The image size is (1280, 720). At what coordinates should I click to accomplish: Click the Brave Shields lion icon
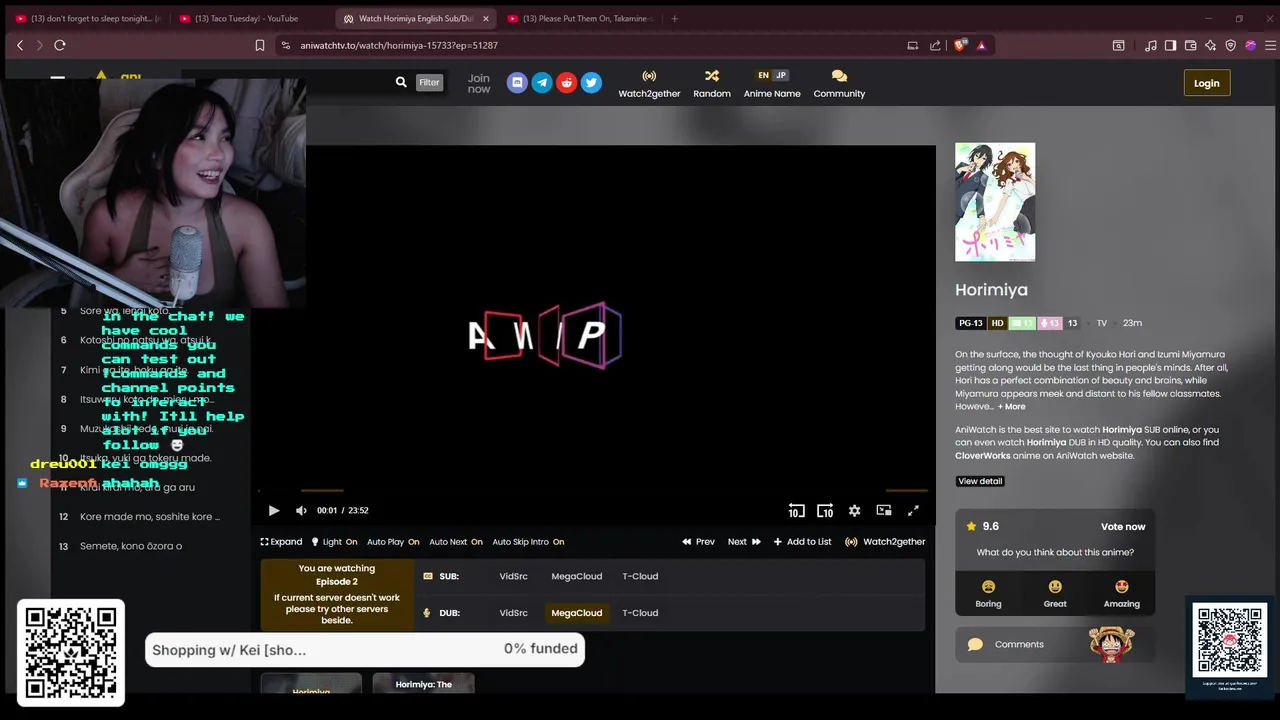click(961, 45)
